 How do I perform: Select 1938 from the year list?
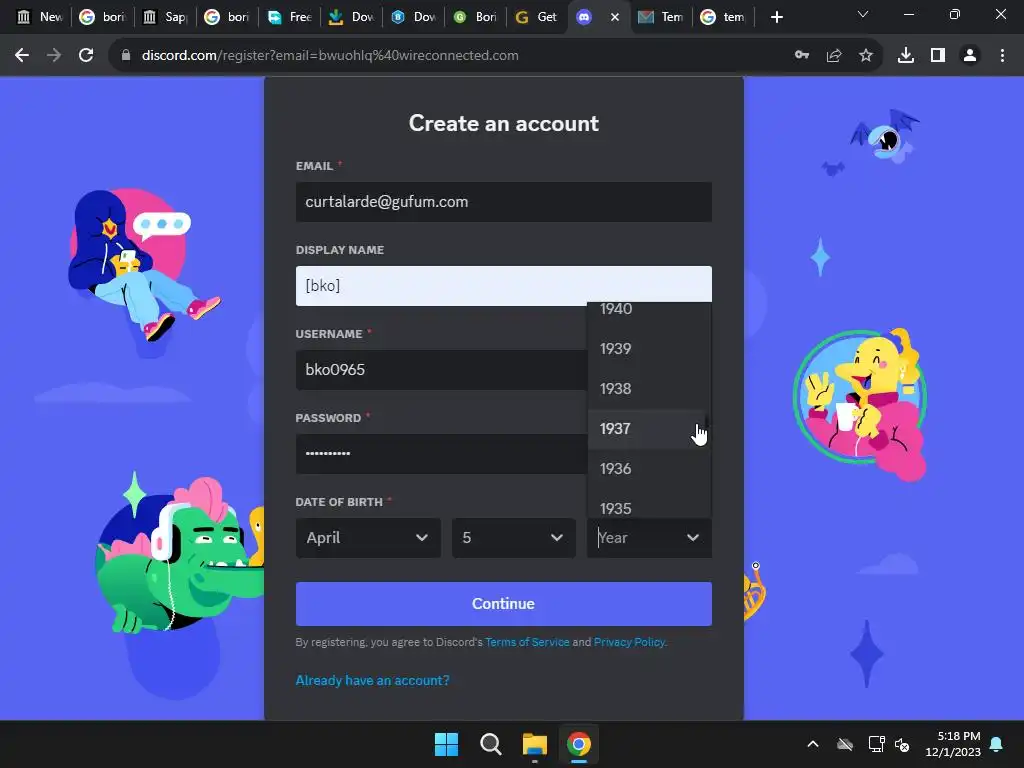point(649,389)
